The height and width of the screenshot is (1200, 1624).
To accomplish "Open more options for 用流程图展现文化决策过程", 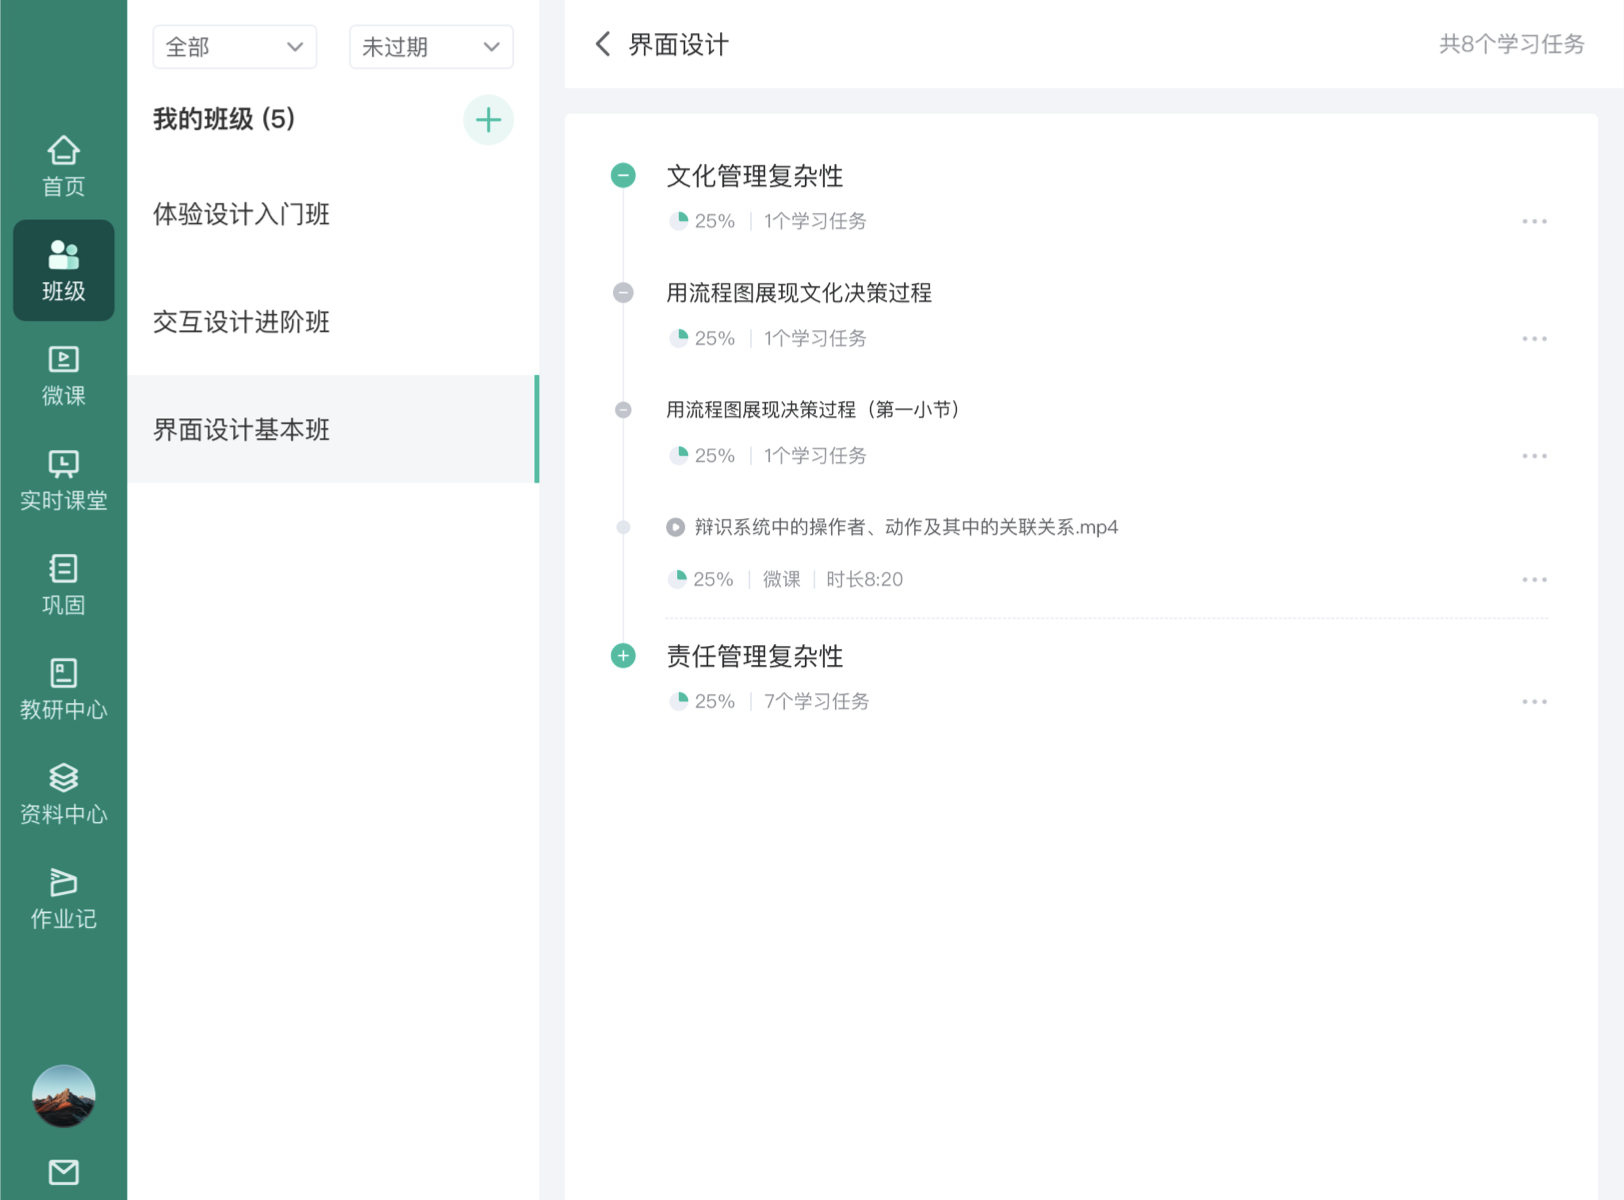I will [1535, 339].
